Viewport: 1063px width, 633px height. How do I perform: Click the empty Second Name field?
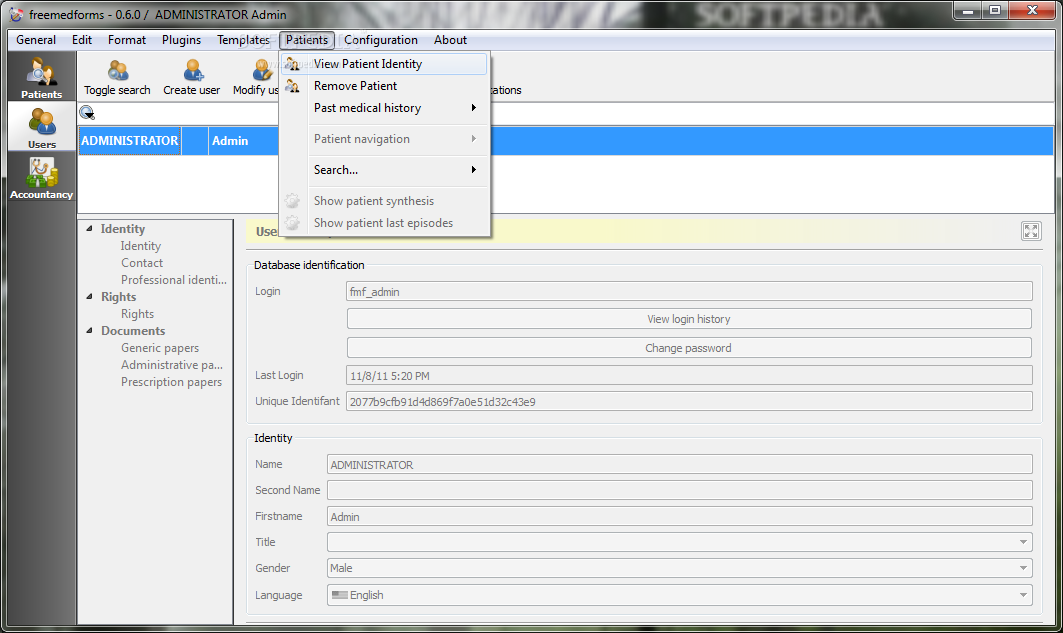[x=679, y=490]
